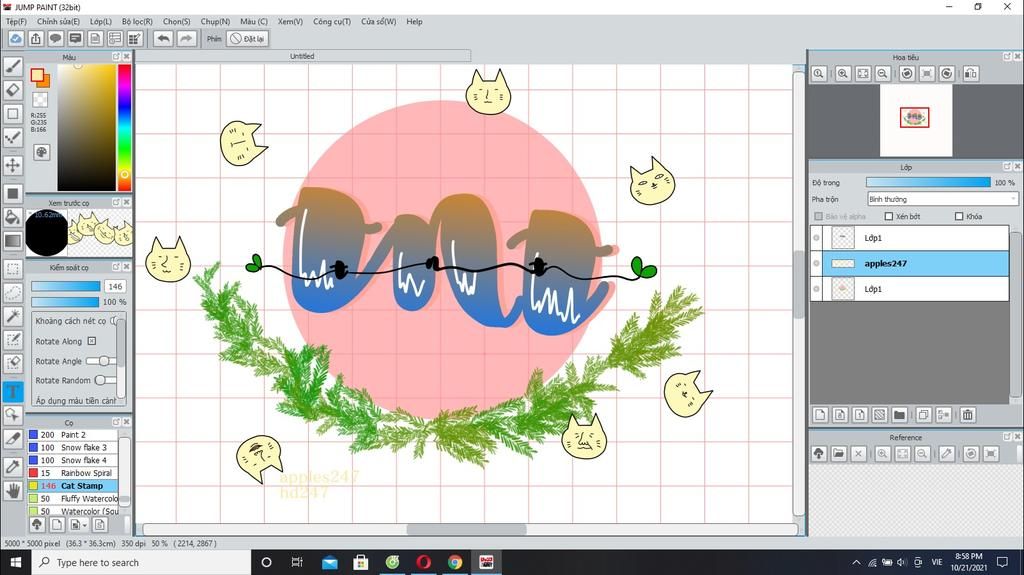The height and width of the screenshot is (575, 1024).
Task: Switch to the Untitled canvas tab
Action: point(302,56)
